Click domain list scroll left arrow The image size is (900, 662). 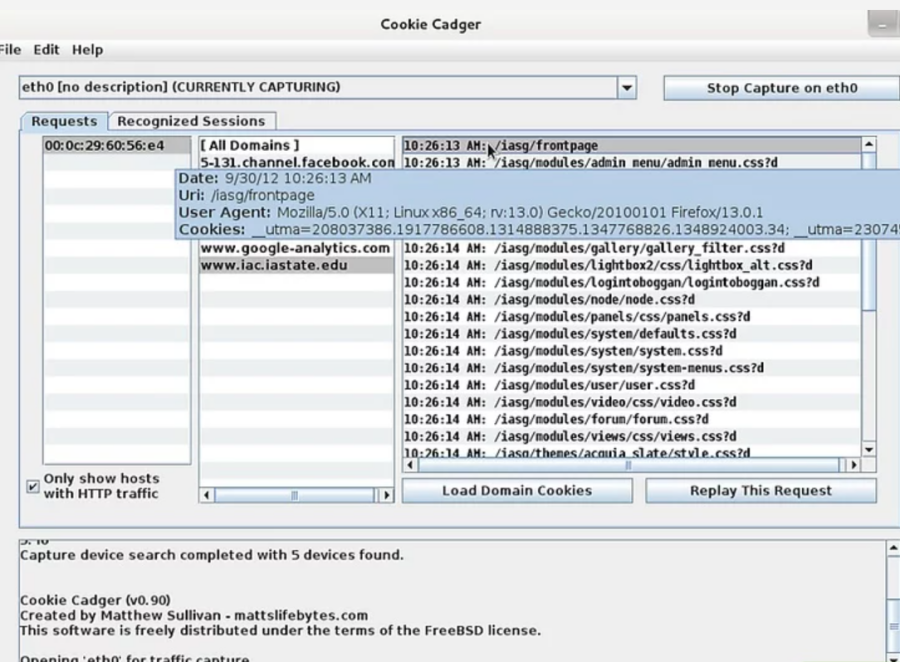click(207, 495)
